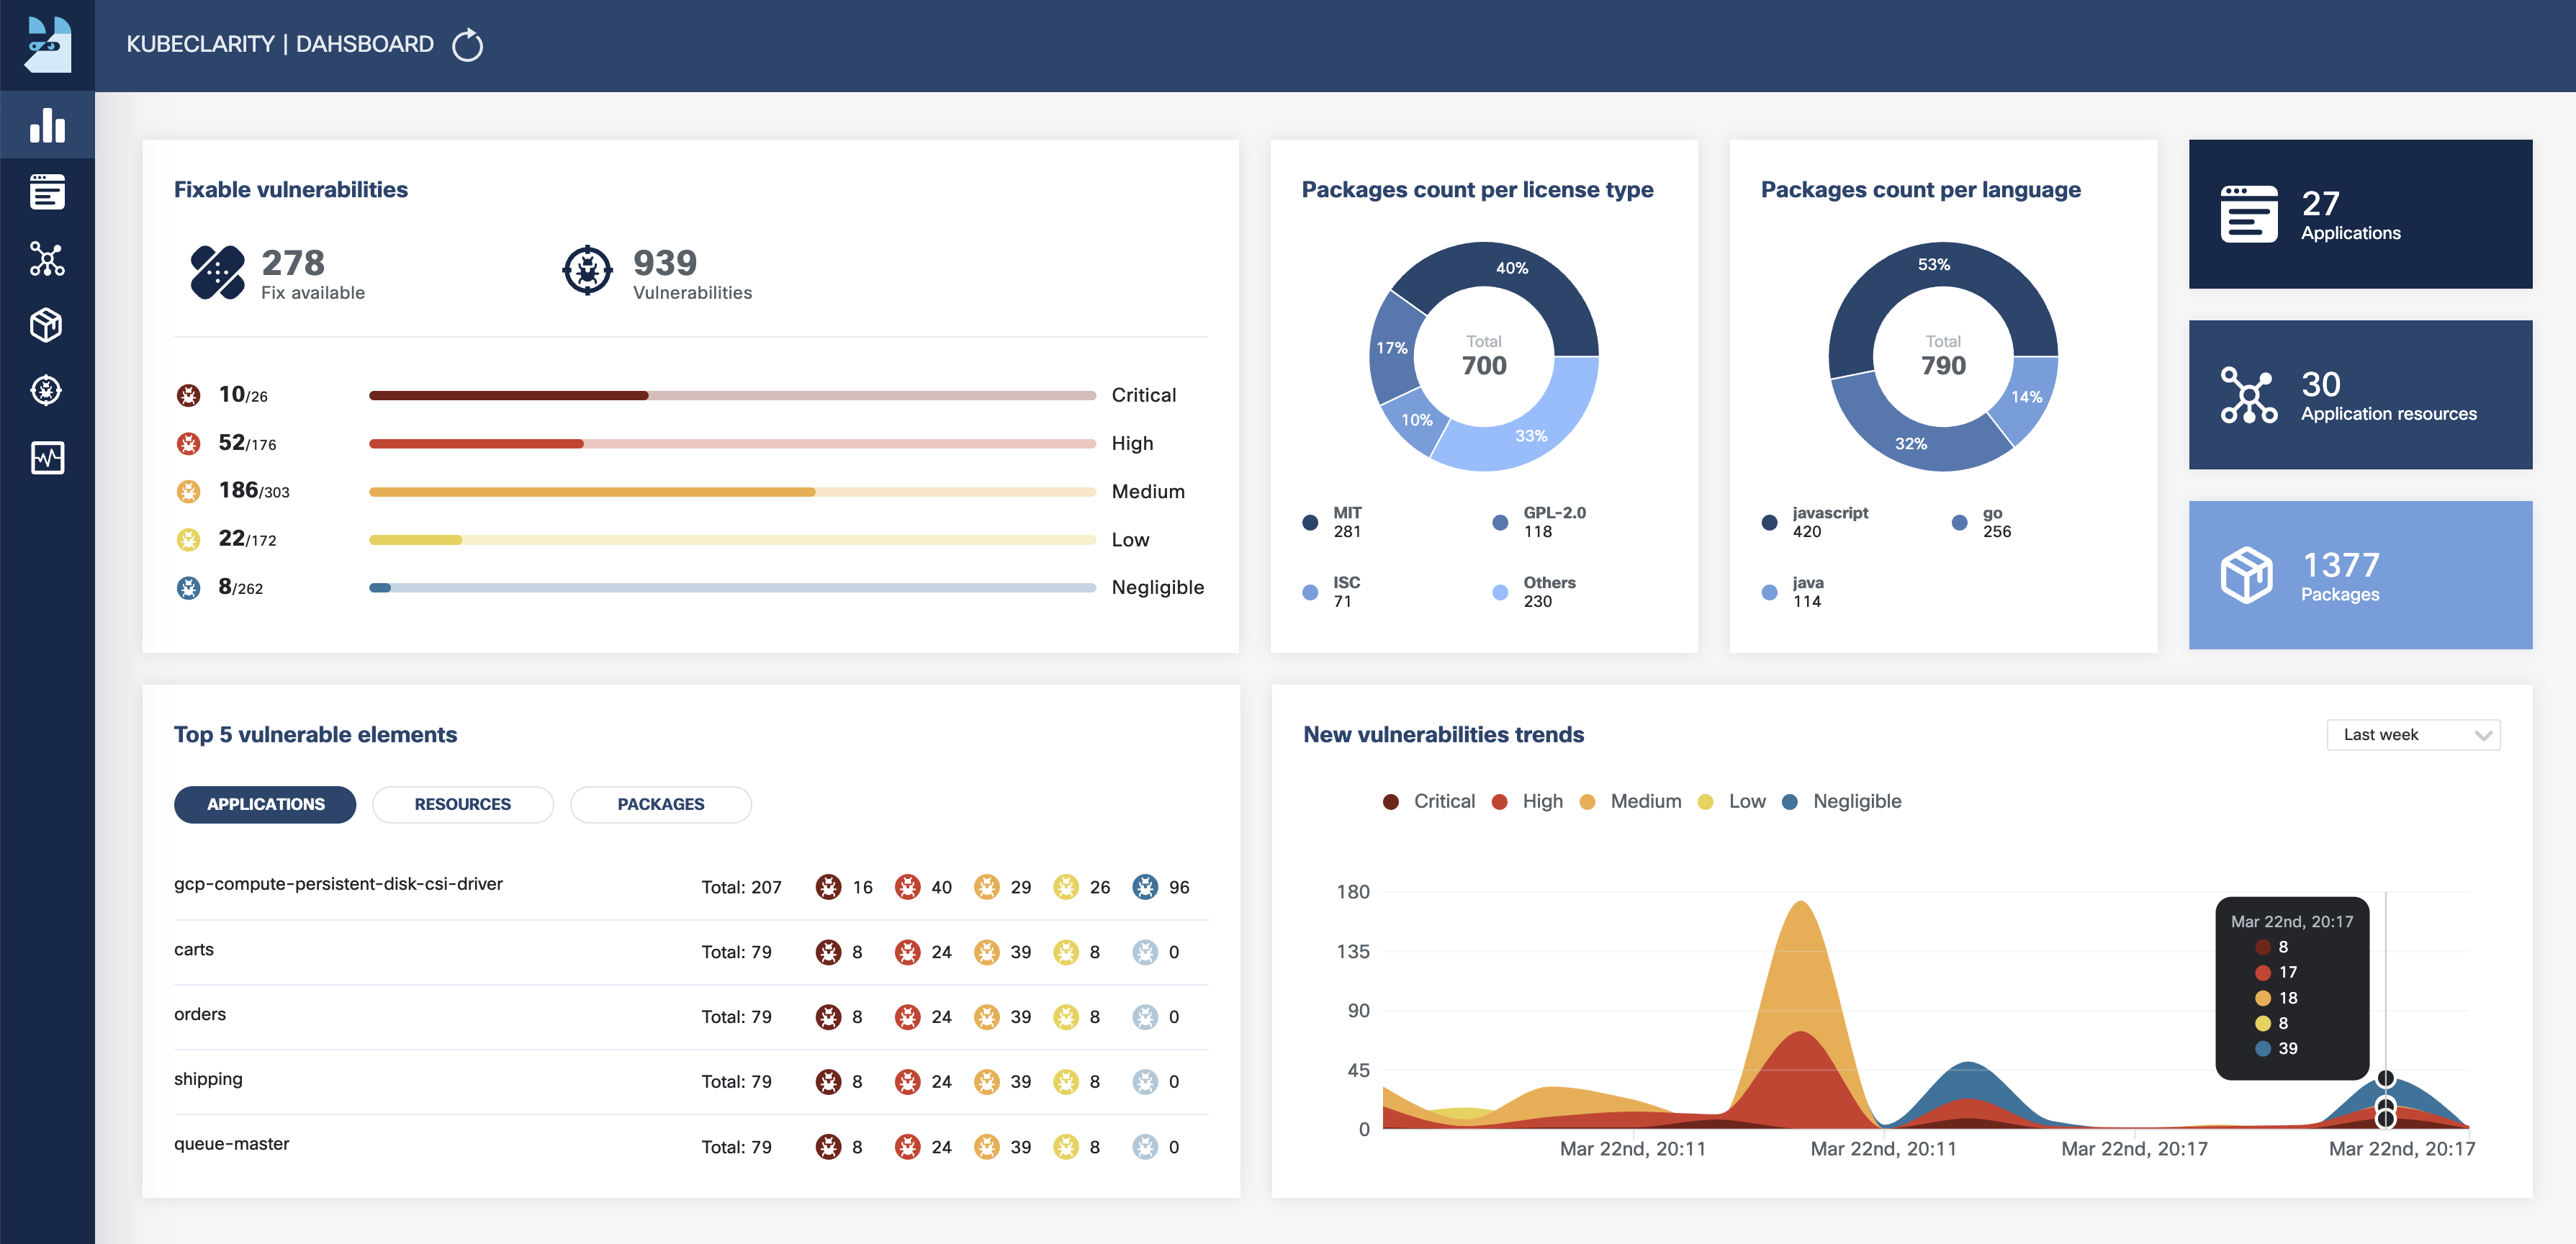
Task: Open the 1377 Packages card
Action: coord(2360,575)
